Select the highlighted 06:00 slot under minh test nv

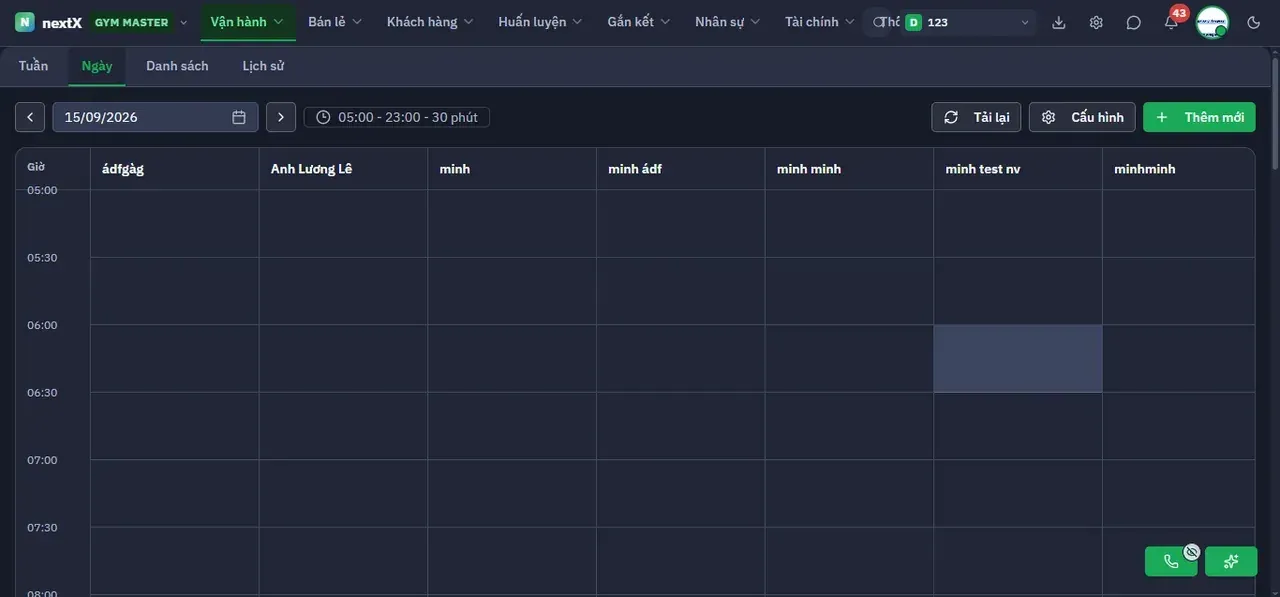coord(1018,358)
